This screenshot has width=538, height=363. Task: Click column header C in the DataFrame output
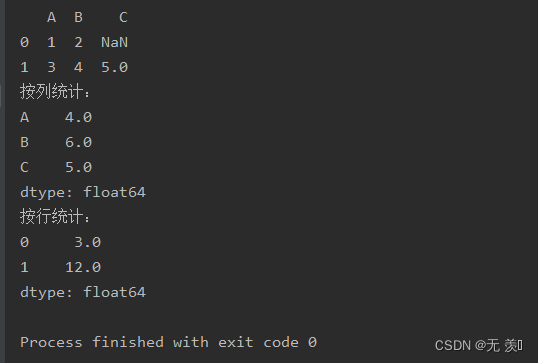click(123, 17)
